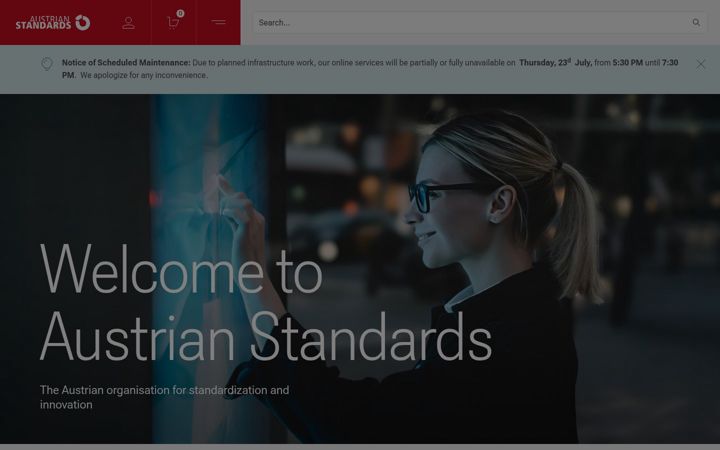The width and height of the screenshot is (720, 450).
Task: Open the hamburger menu icon
Action: click(x=219, y=22)
